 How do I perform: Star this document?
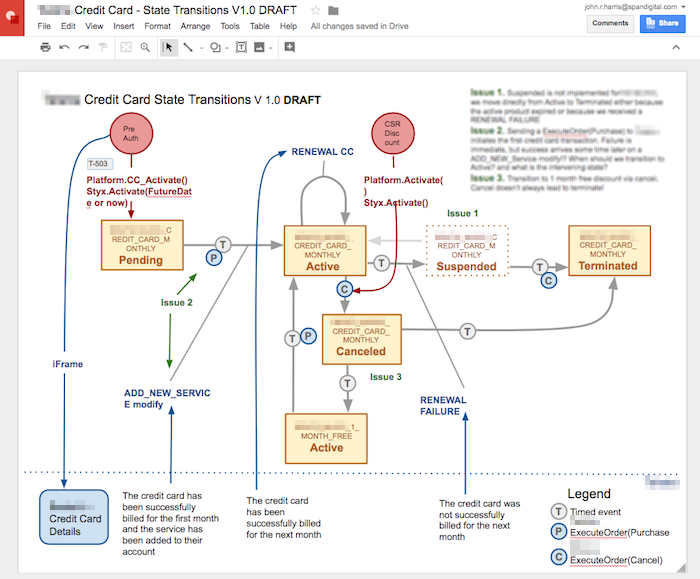316,10
